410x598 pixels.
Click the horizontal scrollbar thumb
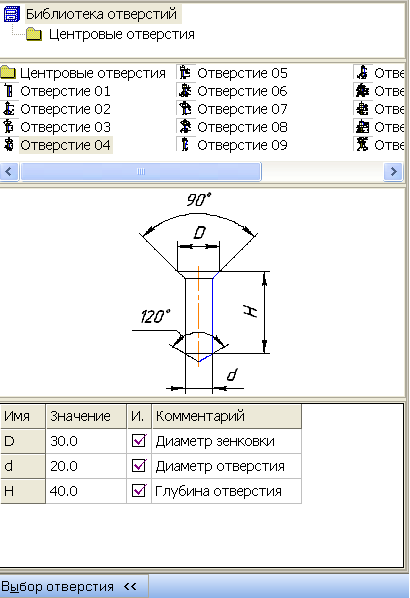[x=141, y=172]
